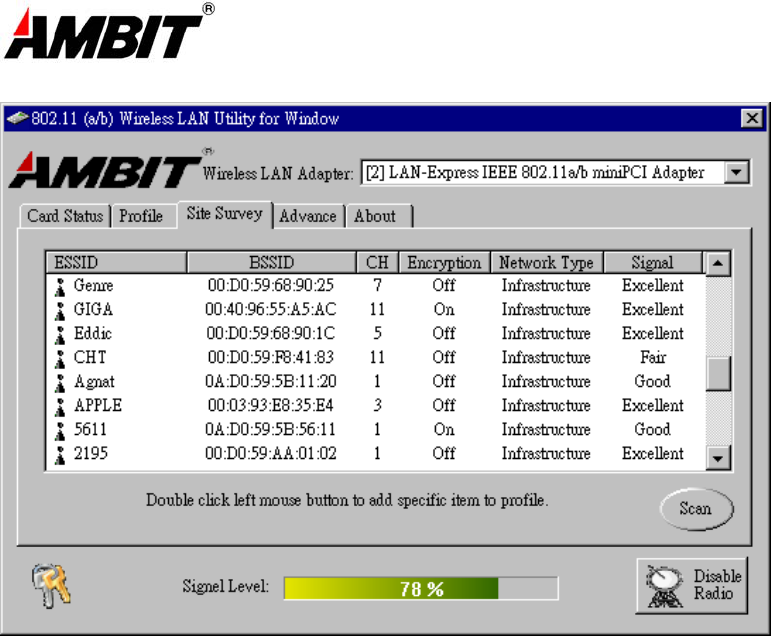
Task: Select the 5611 ESSID entry
Action: coord(90,429)
